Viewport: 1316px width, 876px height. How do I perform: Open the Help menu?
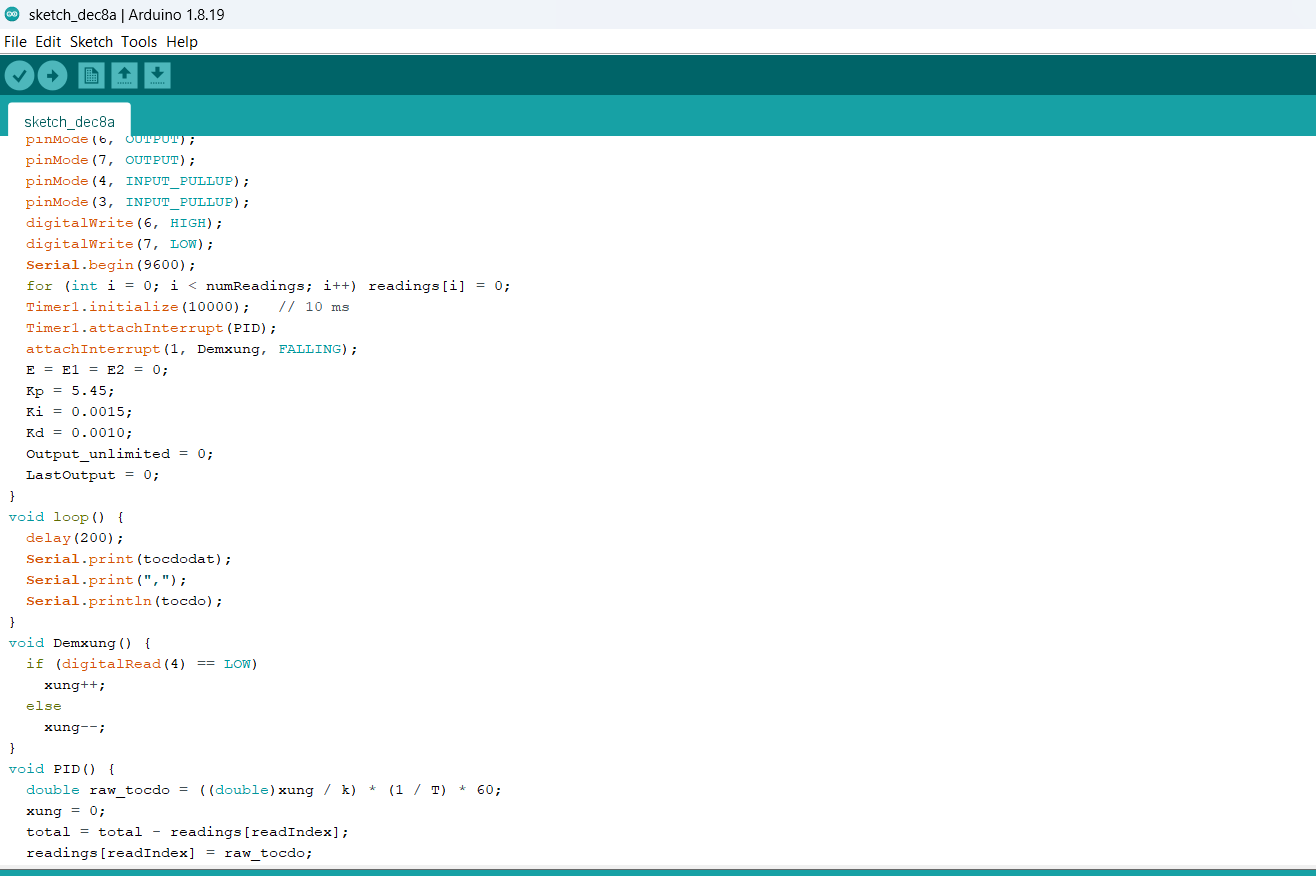tap(182, 42)
